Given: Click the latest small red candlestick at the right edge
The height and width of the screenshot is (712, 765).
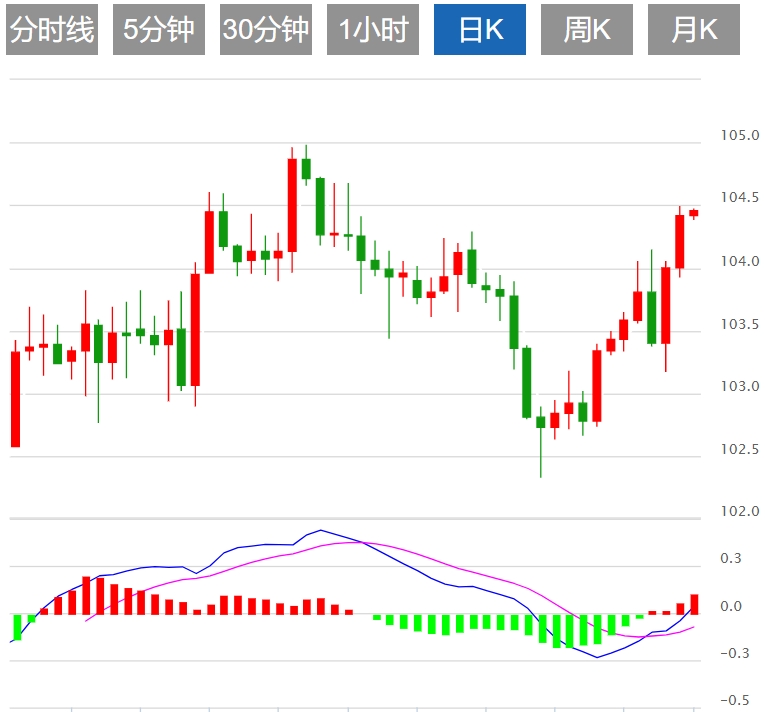Looking at the screenshot, I should [693, 213].
